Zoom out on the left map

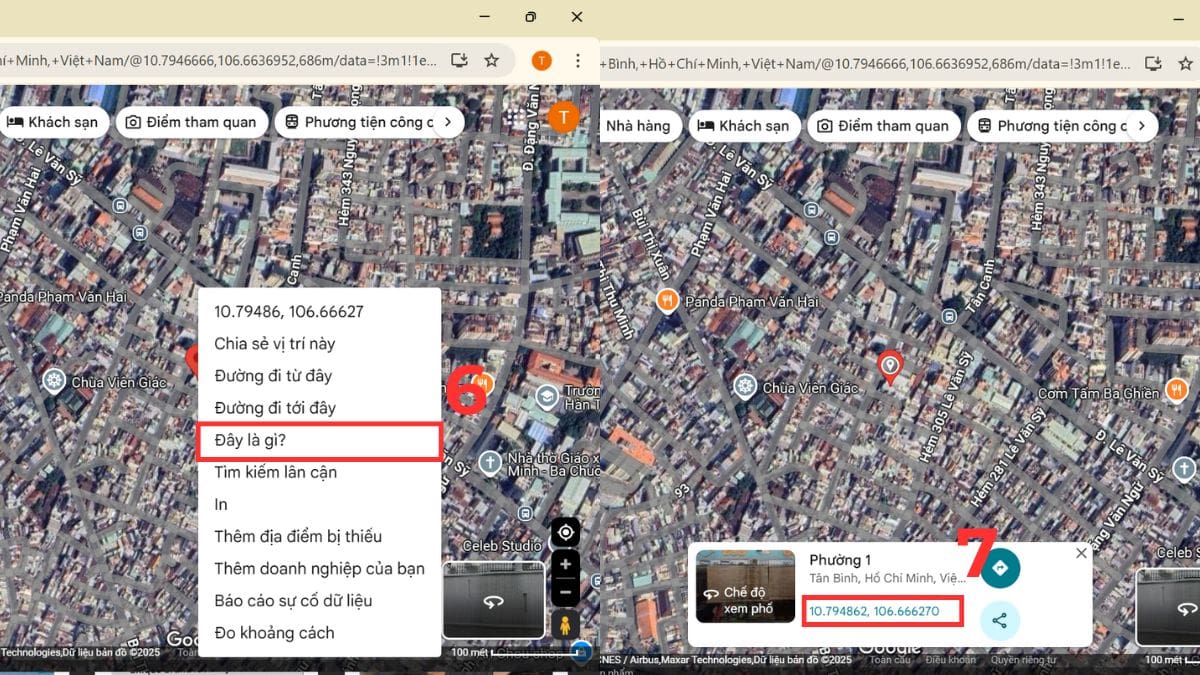[566, 591]
